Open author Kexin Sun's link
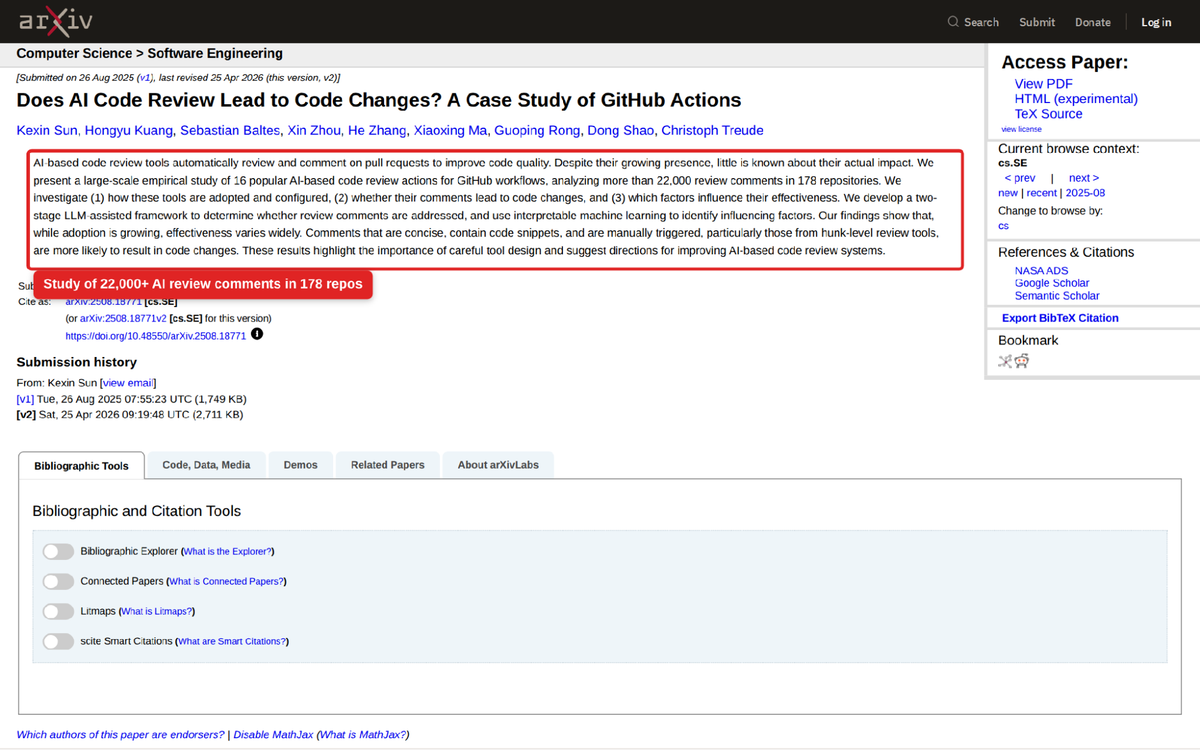The image size is (1200, 750). [47, 130]
